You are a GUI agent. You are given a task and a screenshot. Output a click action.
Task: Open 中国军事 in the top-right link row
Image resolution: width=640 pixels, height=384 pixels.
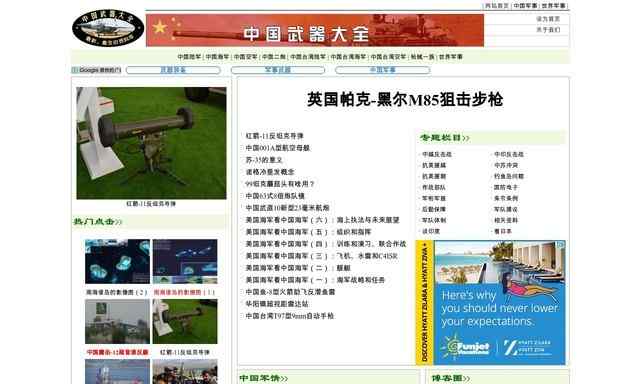click(x=525, y=6)
